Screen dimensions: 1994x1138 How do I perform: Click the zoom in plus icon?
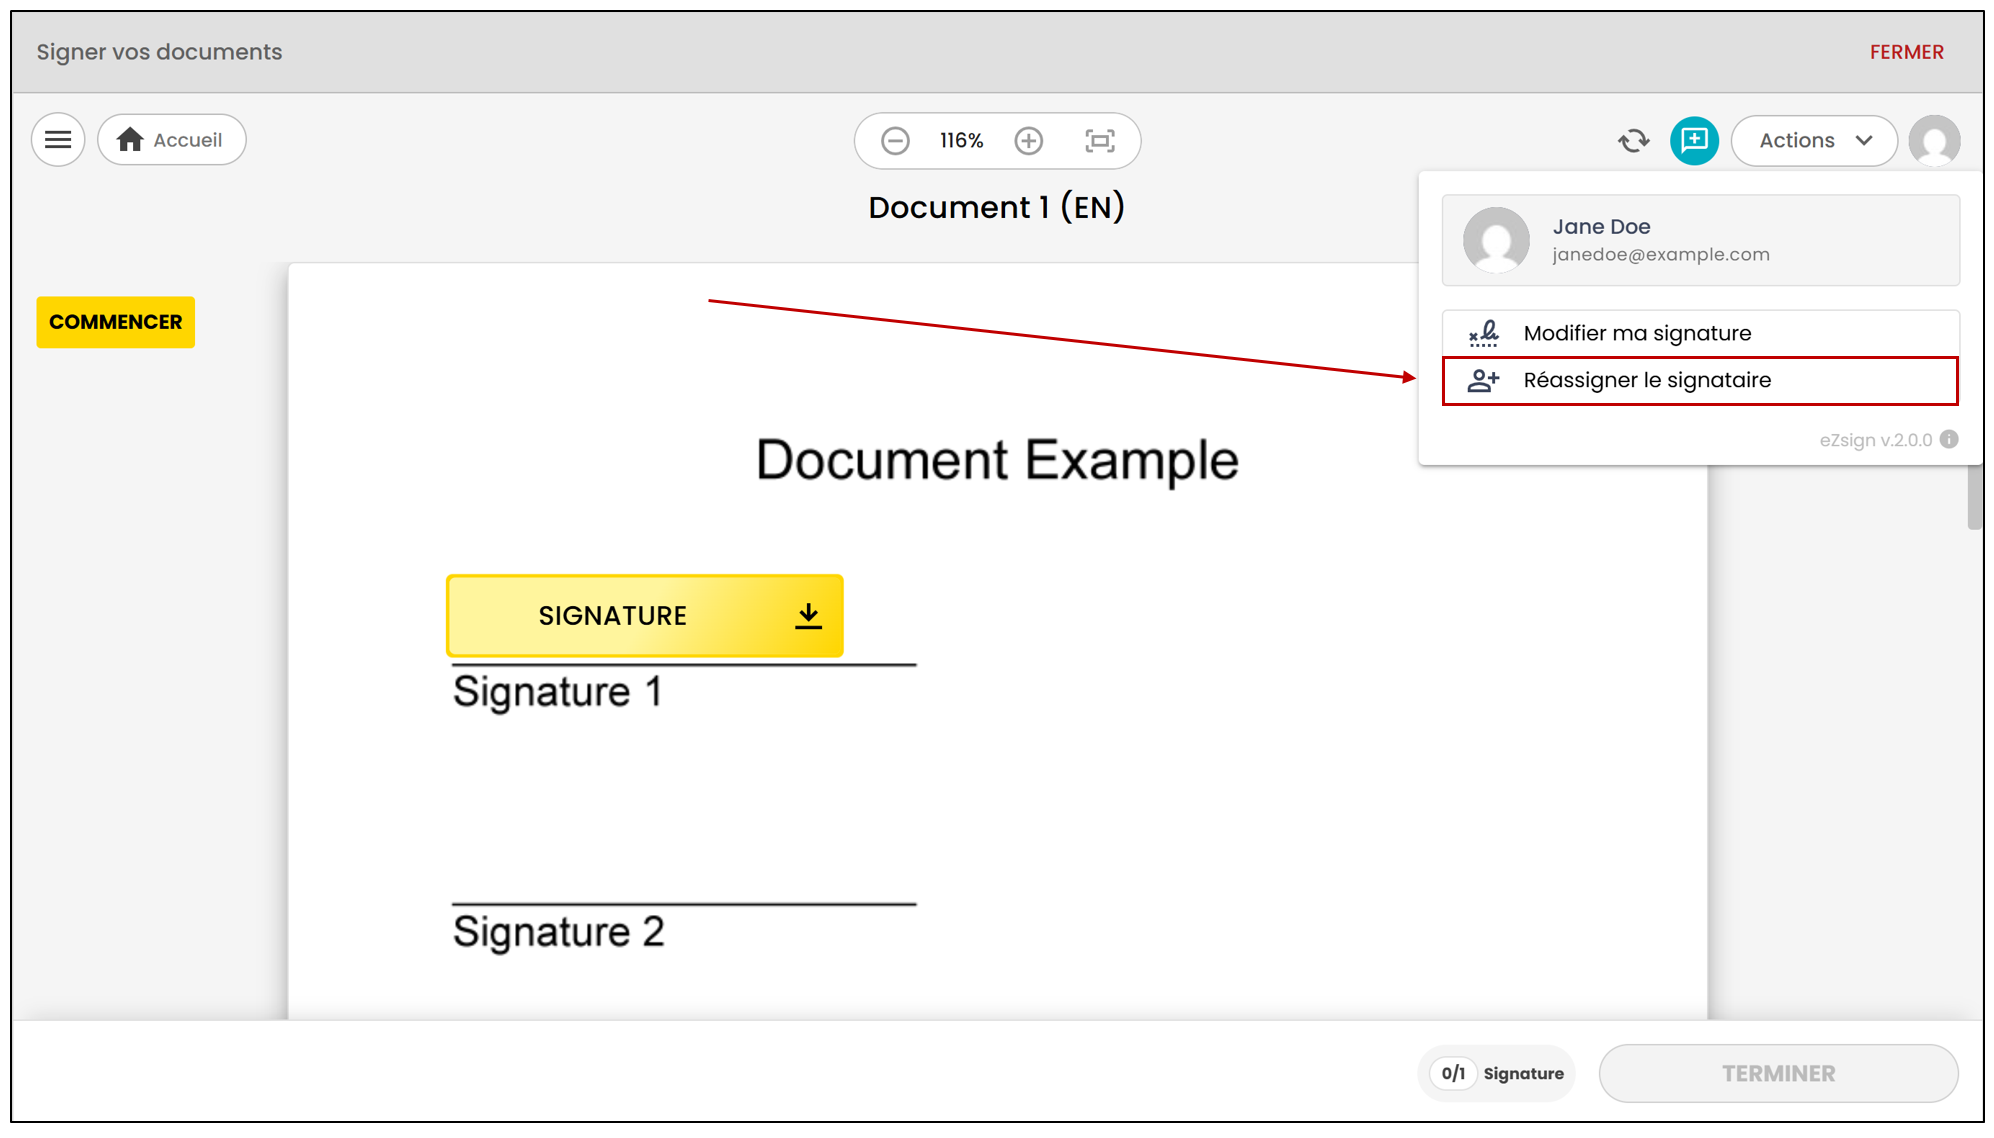1028,141
